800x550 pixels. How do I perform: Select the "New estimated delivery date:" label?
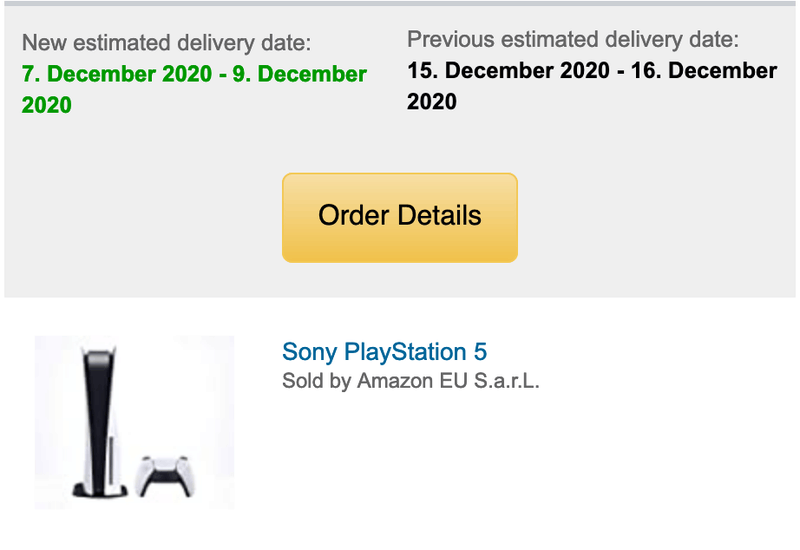(166, 43)
